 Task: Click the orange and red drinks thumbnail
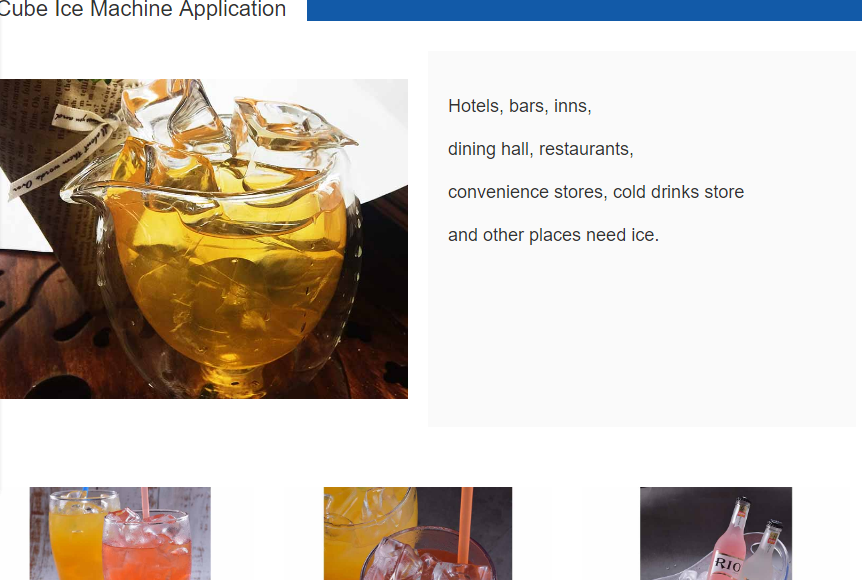point(120,533)
